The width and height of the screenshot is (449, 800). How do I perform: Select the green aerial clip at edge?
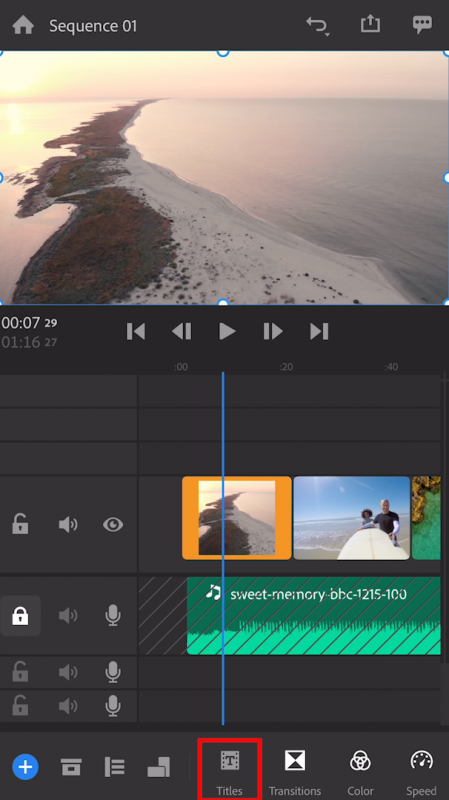[x=426, y=518]
